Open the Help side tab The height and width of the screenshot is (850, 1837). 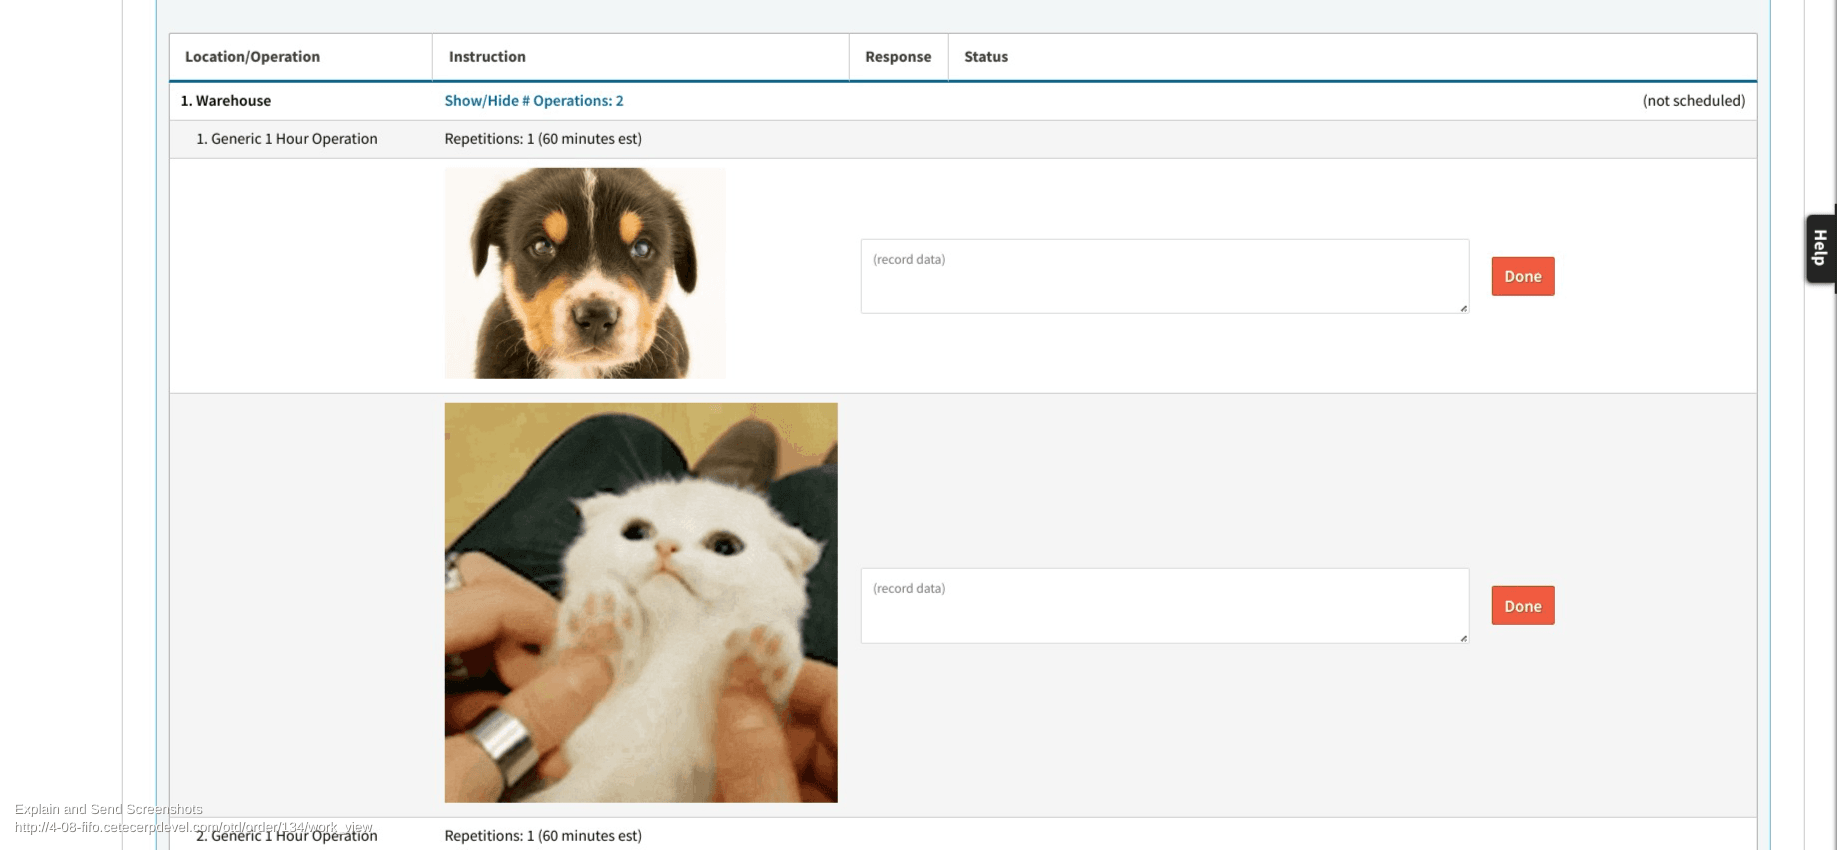(x=1820, y=248)
